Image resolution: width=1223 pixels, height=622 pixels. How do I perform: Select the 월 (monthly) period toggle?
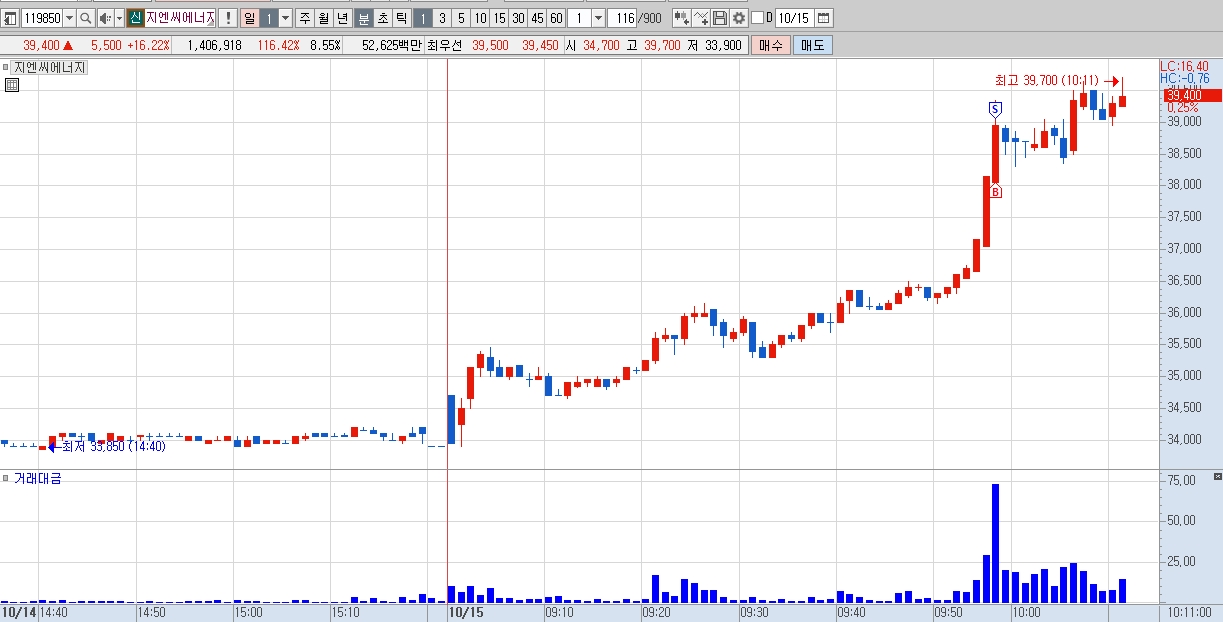(x=323, y=18)
